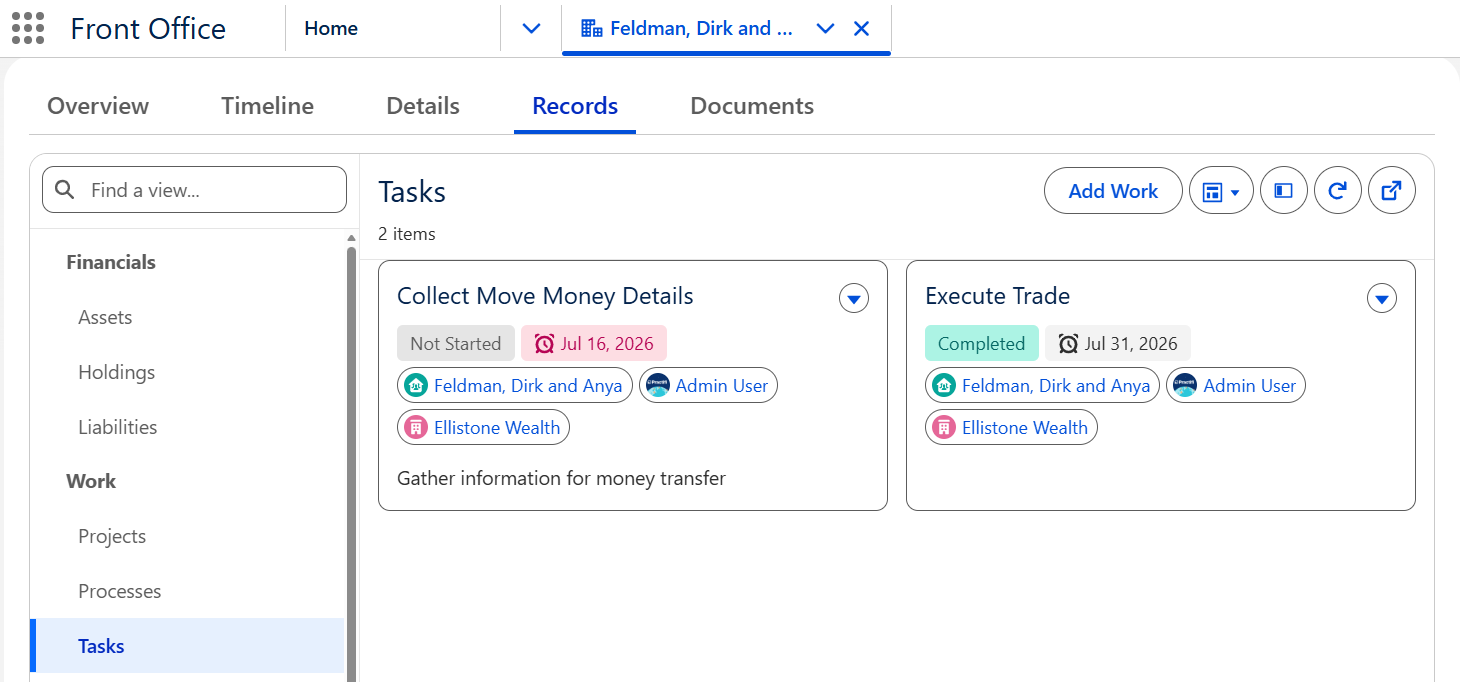
Task: Select the Records tab
Action: 575,106
